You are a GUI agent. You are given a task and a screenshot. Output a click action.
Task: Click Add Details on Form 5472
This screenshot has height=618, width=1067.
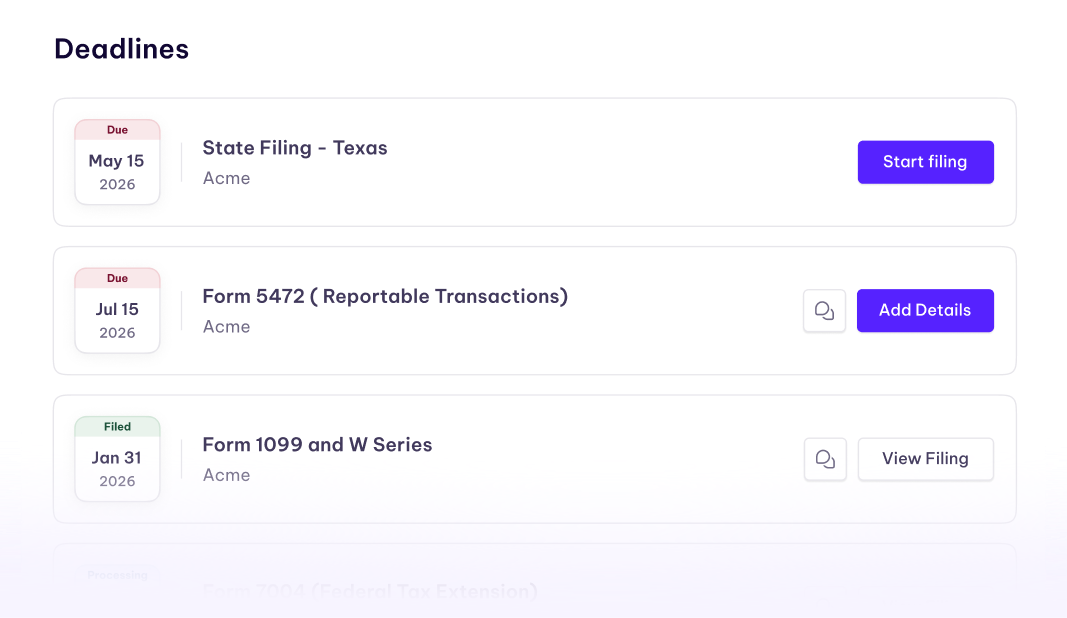point(925,310)
